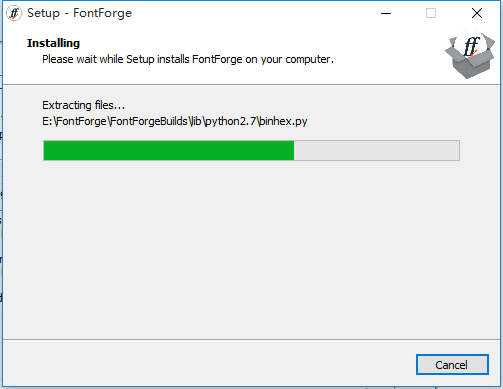Click the disabled maximize button
Image resolution: width=503 pixels, height=389 pixels.
431,13
